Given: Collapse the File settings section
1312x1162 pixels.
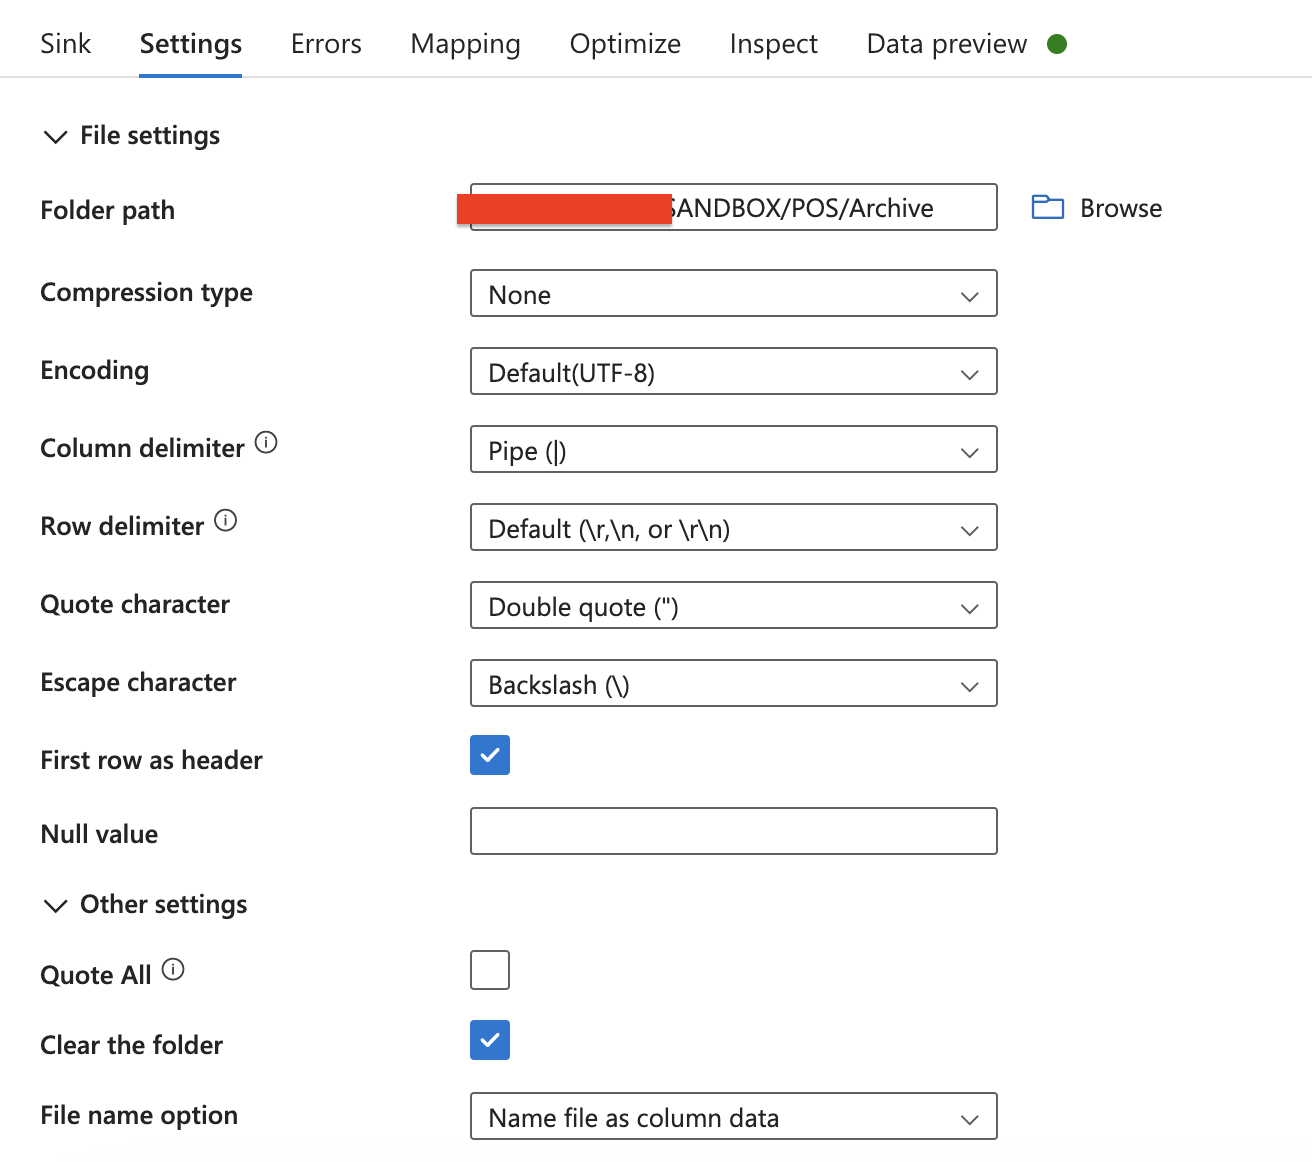Looking at the screenshot, I should (56, 136).
